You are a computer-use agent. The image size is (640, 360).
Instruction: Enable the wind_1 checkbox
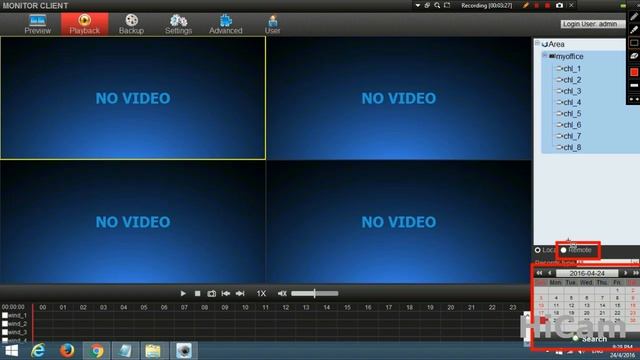point(5,316)
